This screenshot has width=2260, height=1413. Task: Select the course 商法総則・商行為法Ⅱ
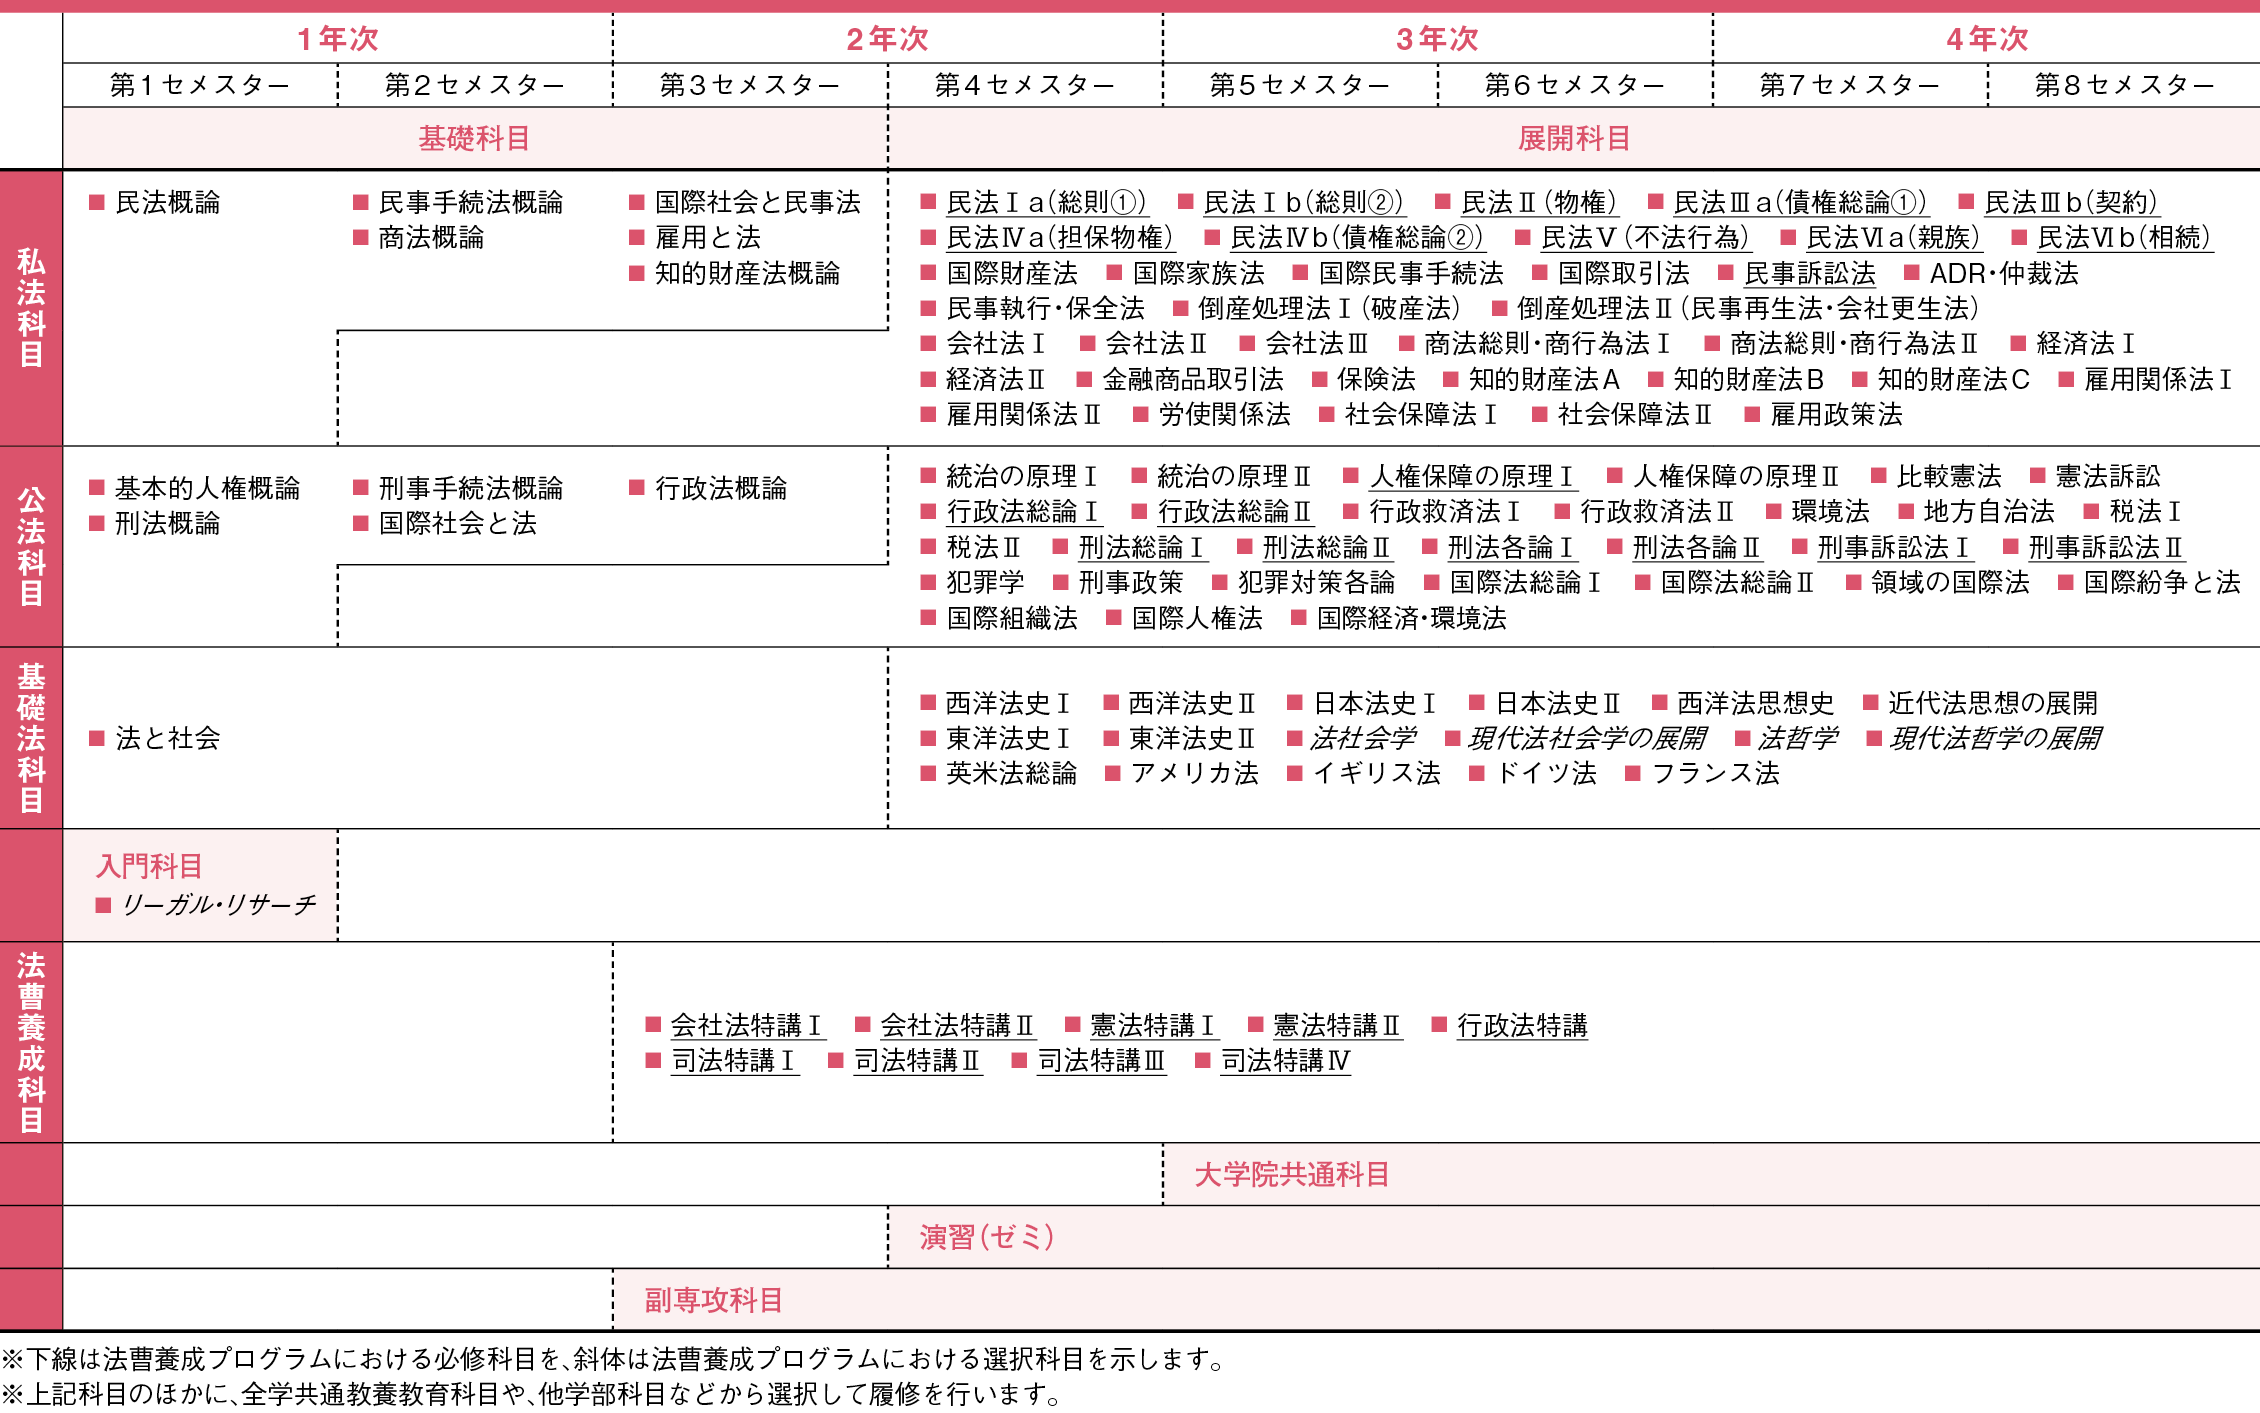click(x=1854, y=343)
